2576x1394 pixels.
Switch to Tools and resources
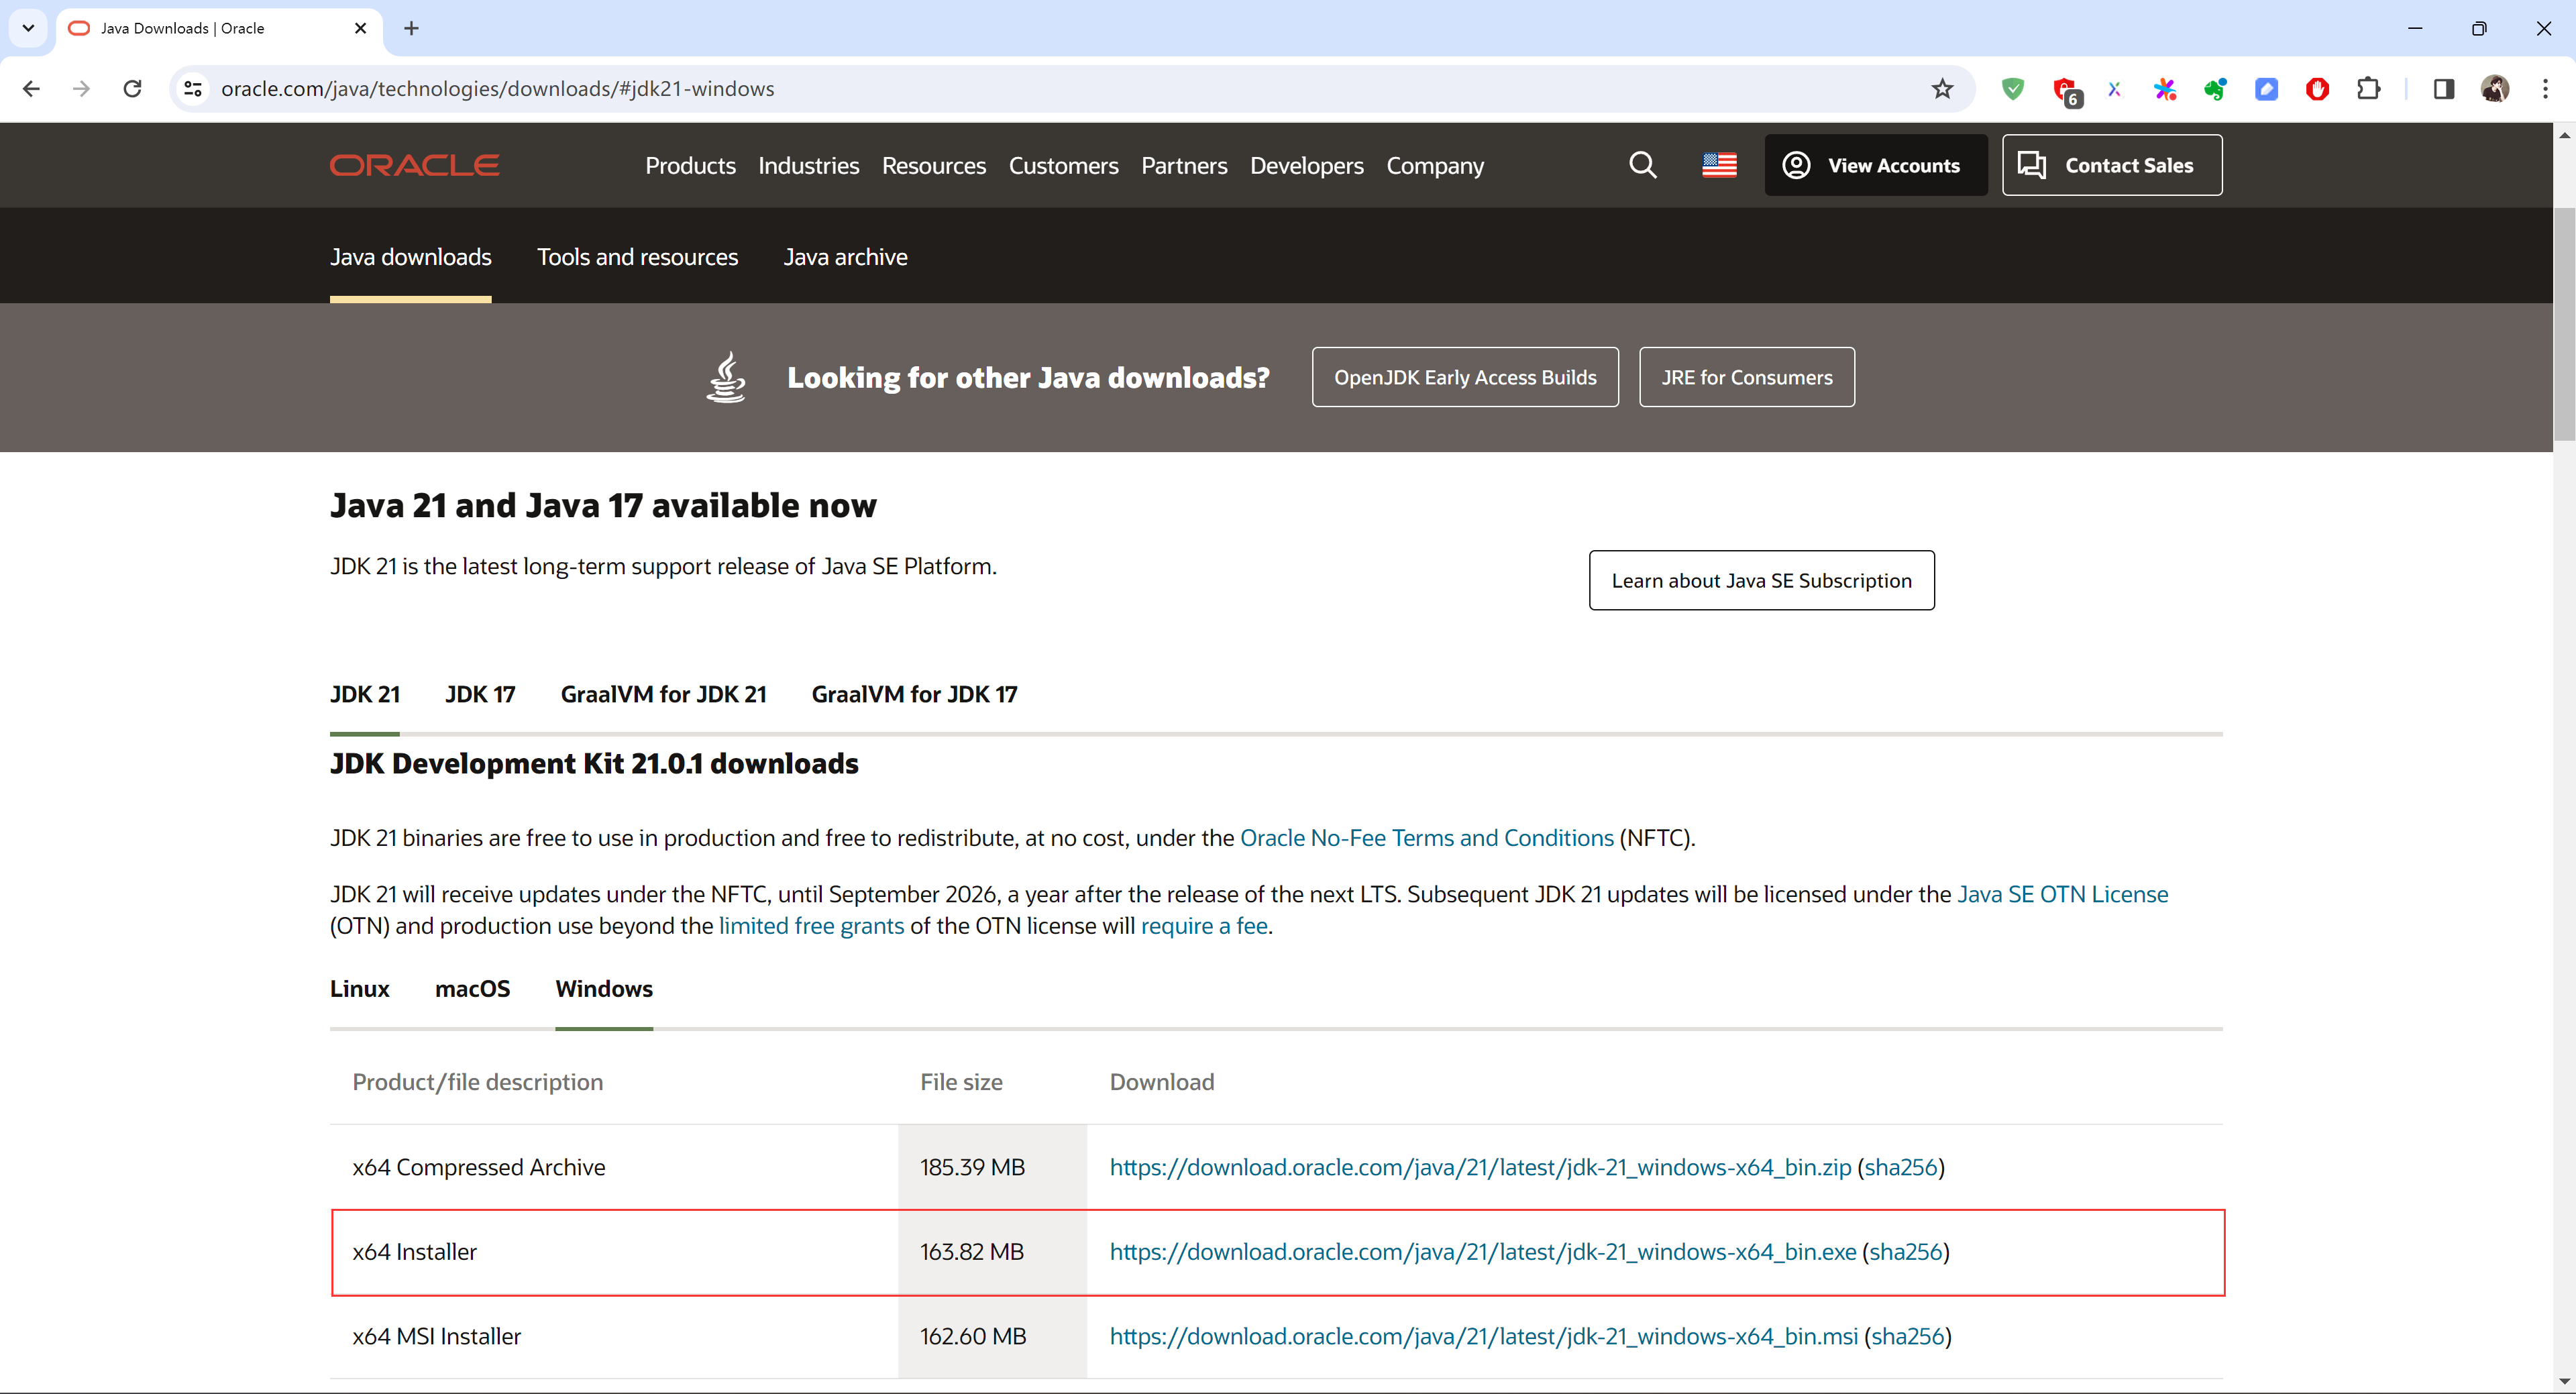click(637, 257)
